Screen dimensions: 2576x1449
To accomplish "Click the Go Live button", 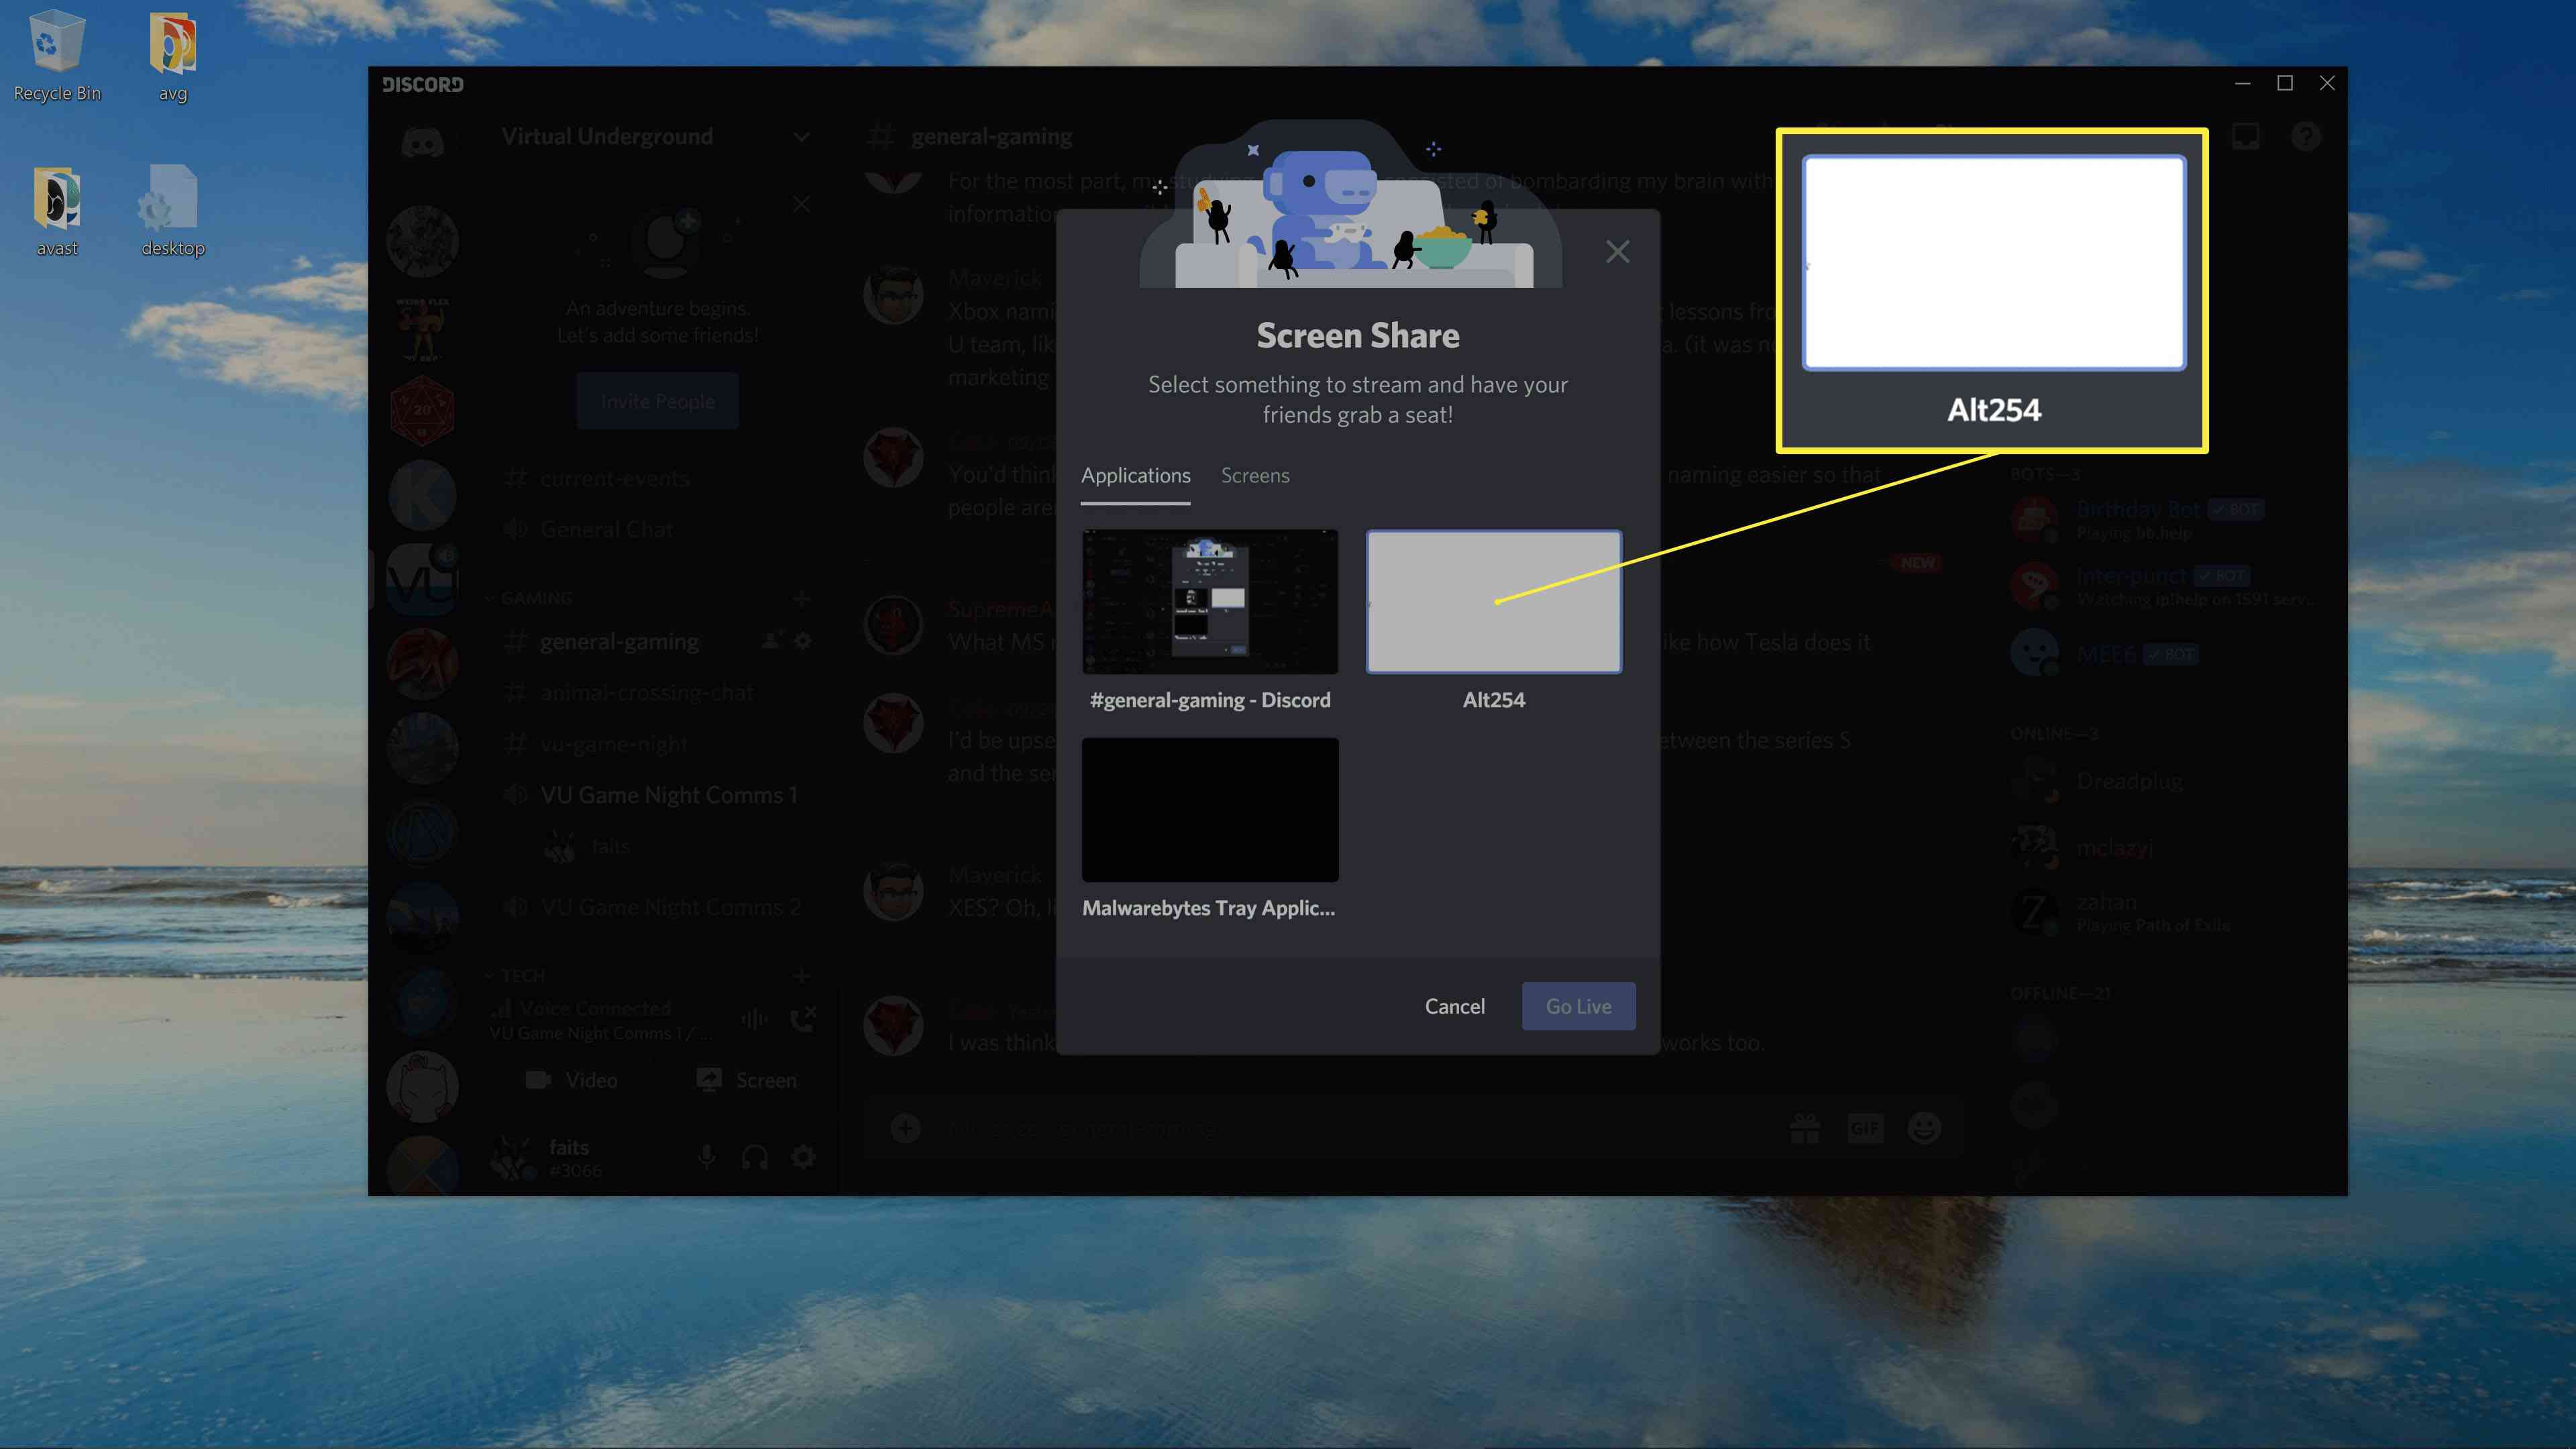I will (1578, 1006).
